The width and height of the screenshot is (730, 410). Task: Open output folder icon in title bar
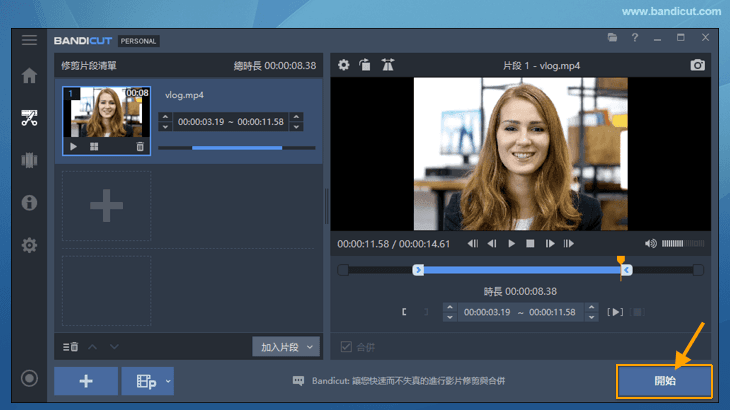pyautogui.click(x=612, y=38)
